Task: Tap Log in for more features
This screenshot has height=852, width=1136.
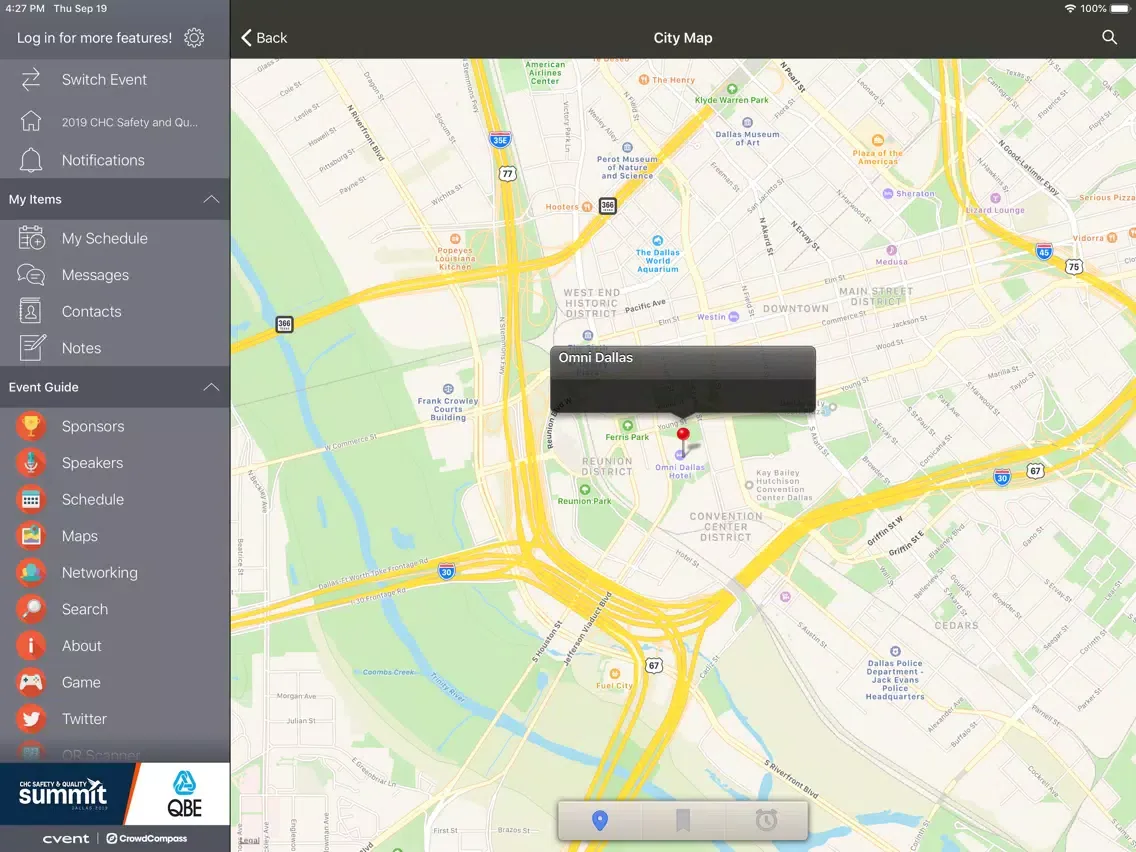Action: [x=94, y=38]
